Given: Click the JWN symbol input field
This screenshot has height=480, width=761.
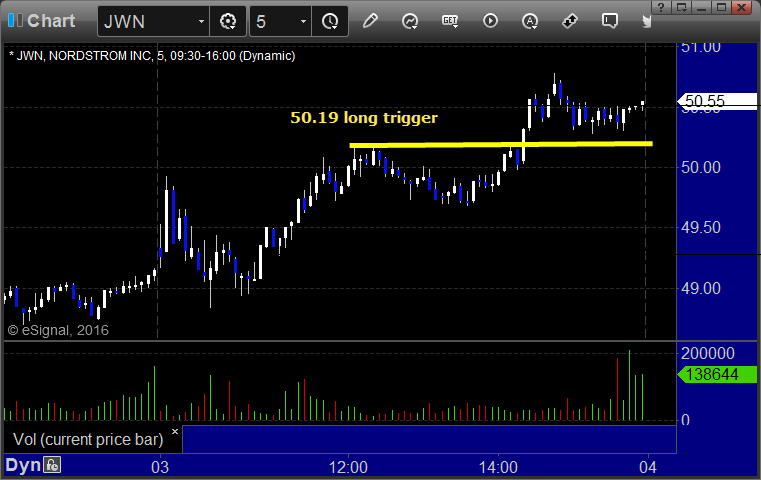Looking at the screenshot, I should (x=147, y=21).
